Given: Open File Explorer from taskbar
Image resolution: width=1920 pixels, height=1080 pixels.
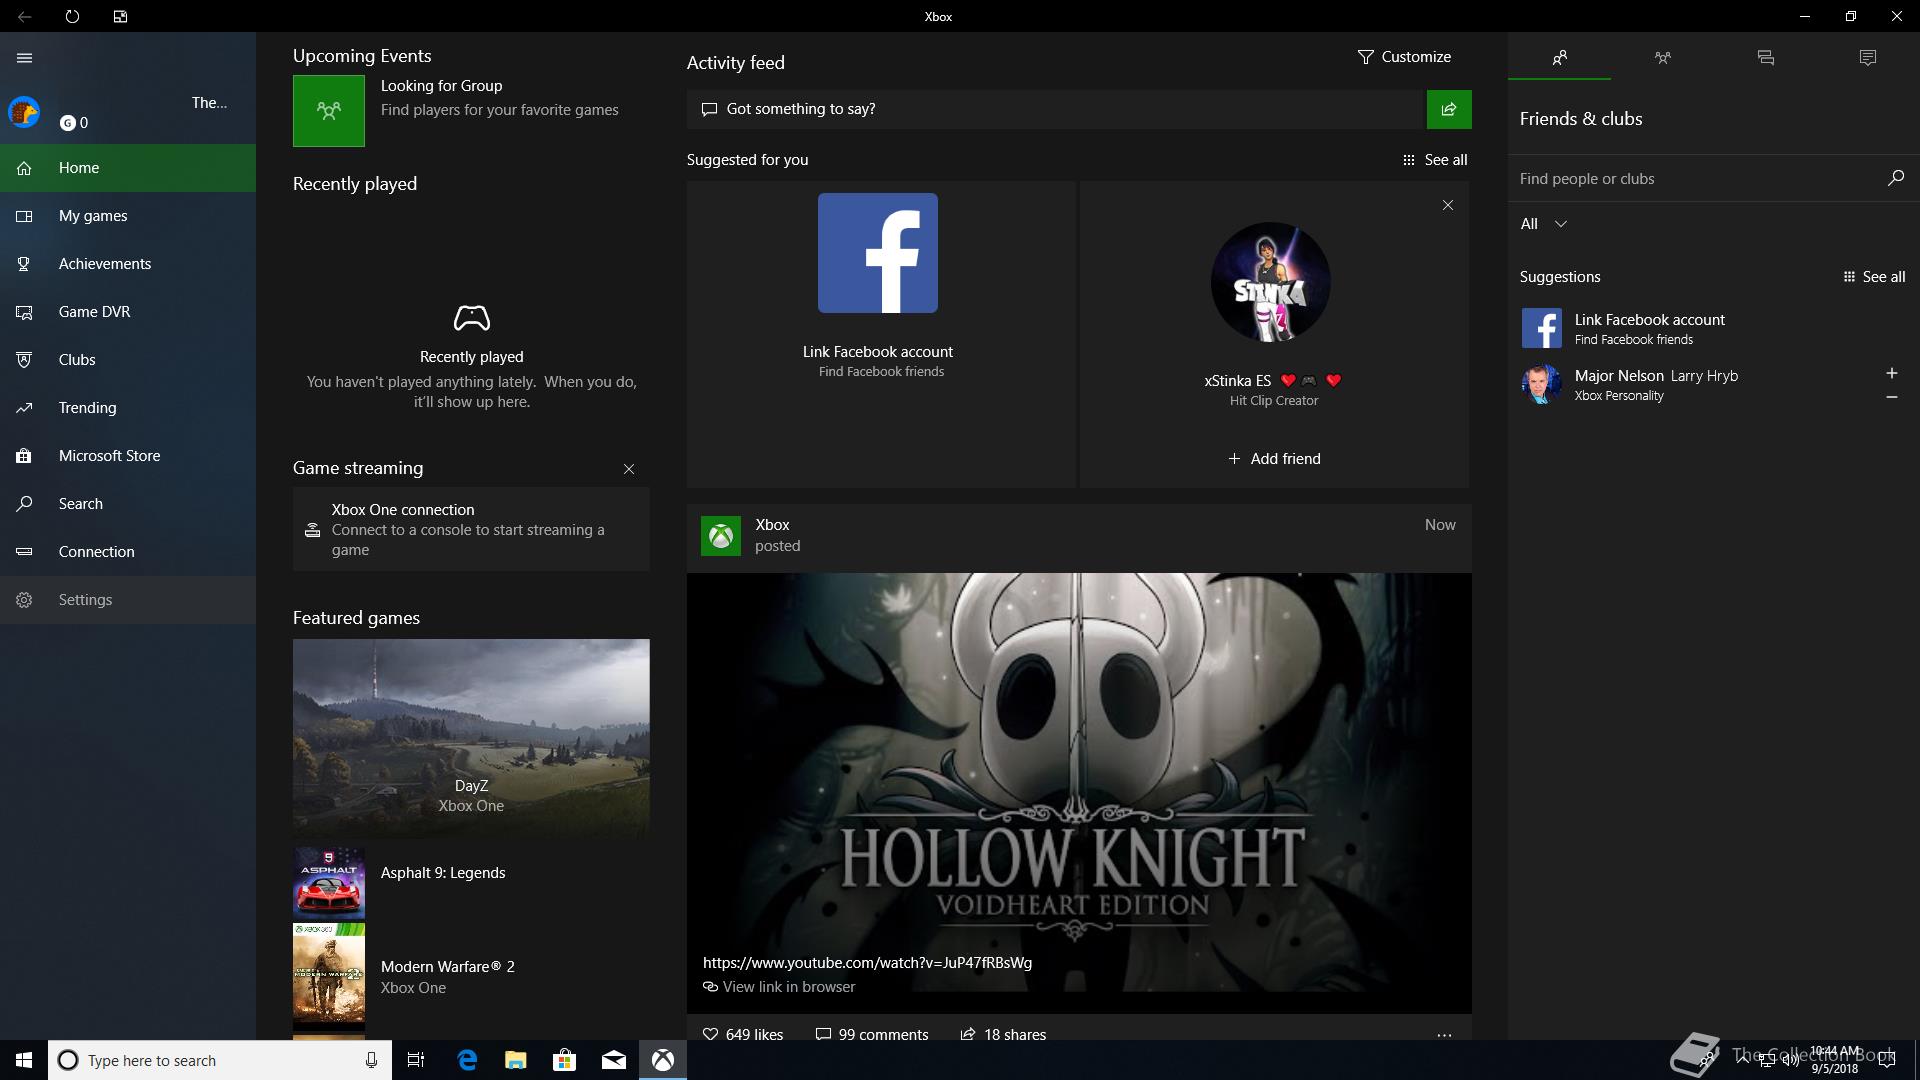Looking at the screenshot, I should click(515, 1060).
